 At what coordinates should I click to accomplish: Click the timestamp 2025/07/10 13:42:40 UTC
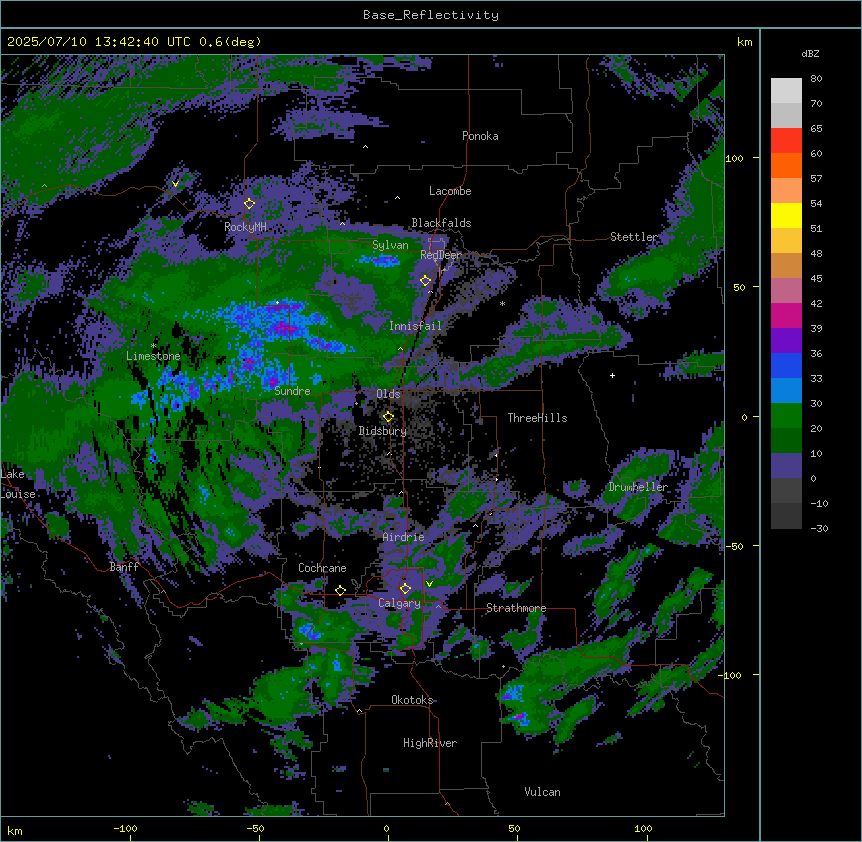click(98, 41)
